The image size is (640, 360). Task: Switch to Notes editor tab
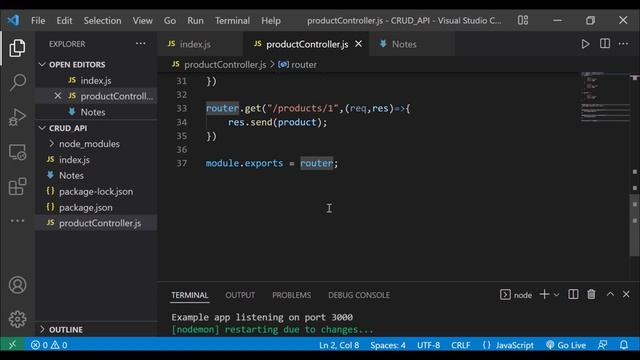coord(411,44)
